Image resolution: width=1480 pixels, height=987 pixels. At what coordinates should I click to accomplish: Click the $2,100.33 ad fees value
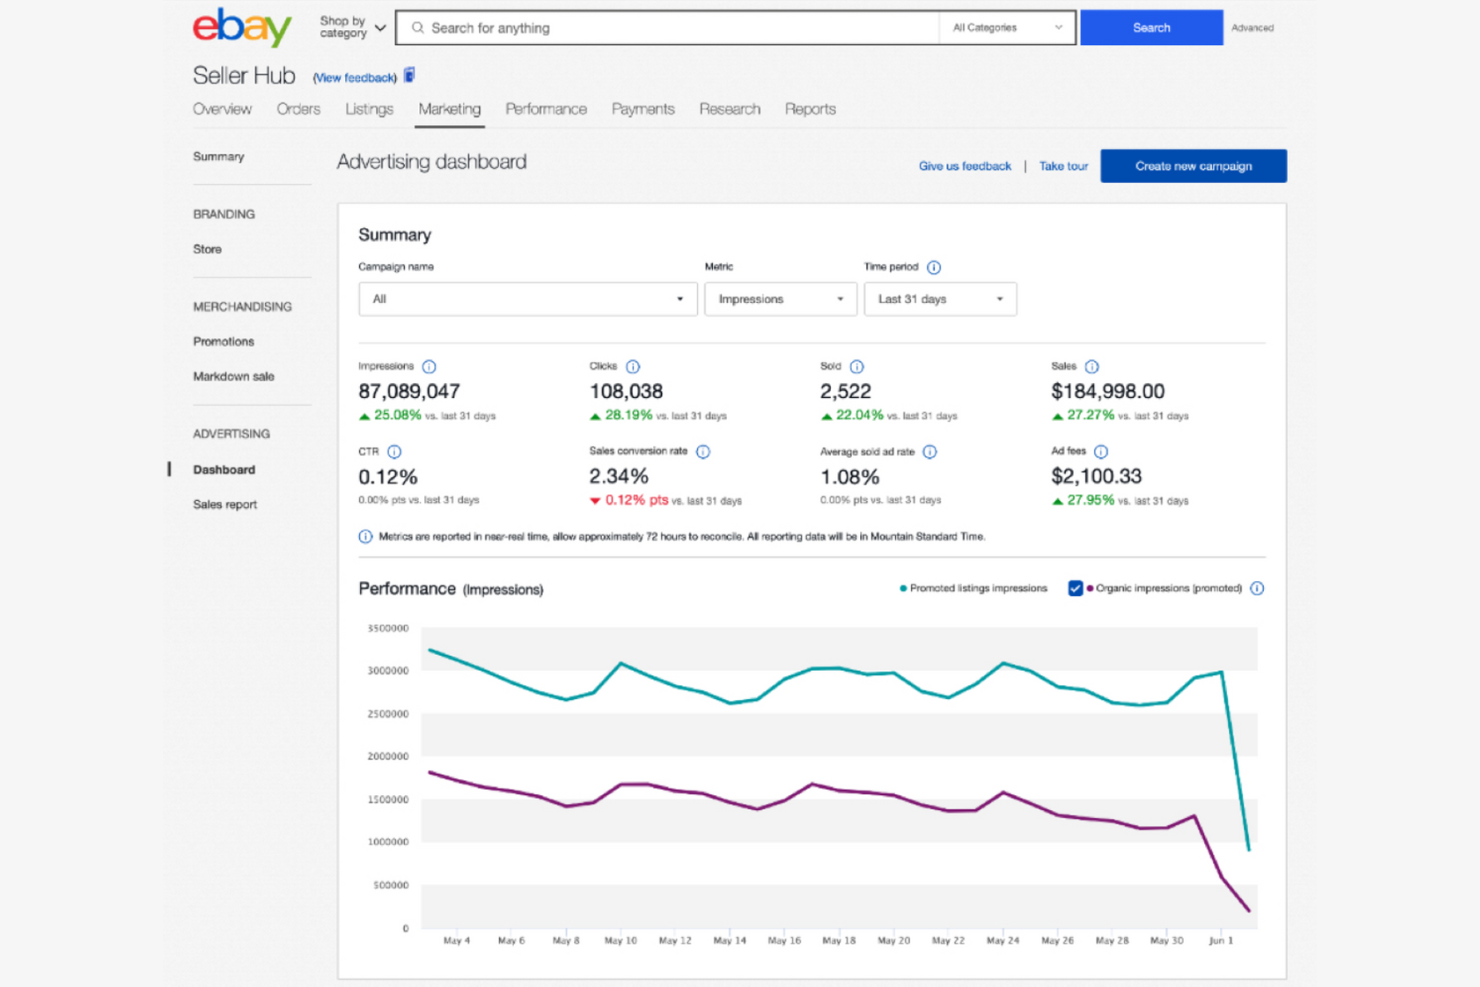tap(1096, 477)
